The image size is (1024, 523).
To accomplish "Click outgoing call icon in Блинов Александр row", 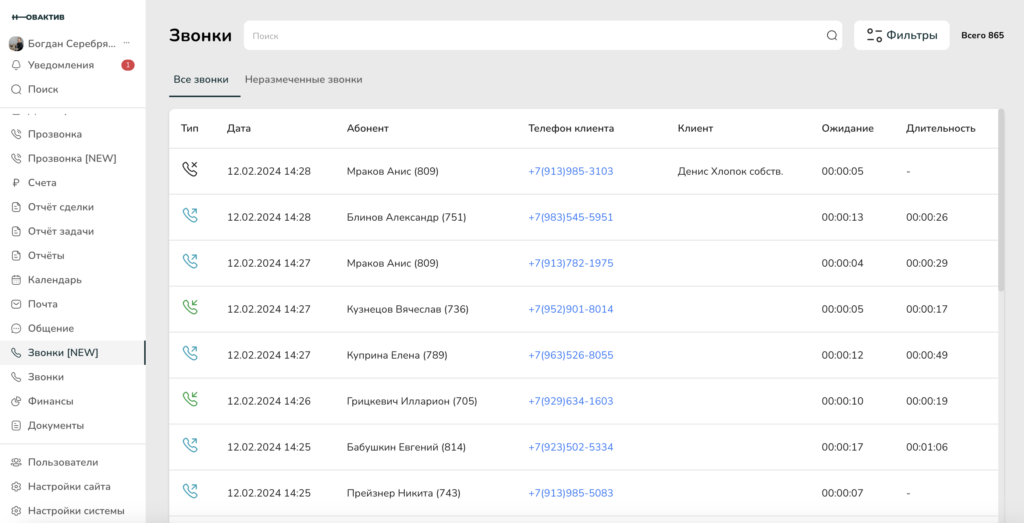I will coord(190,216).
